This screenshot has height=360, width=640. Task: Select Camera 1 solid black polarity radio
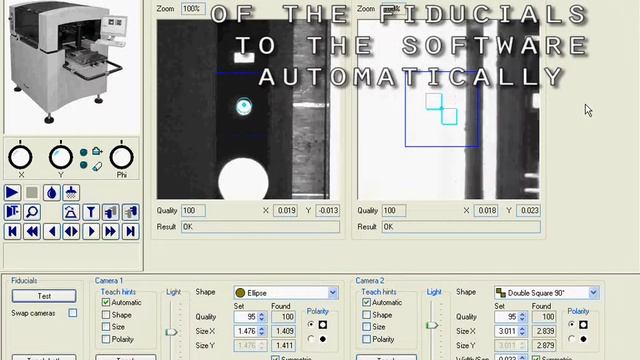coord(311,339)
